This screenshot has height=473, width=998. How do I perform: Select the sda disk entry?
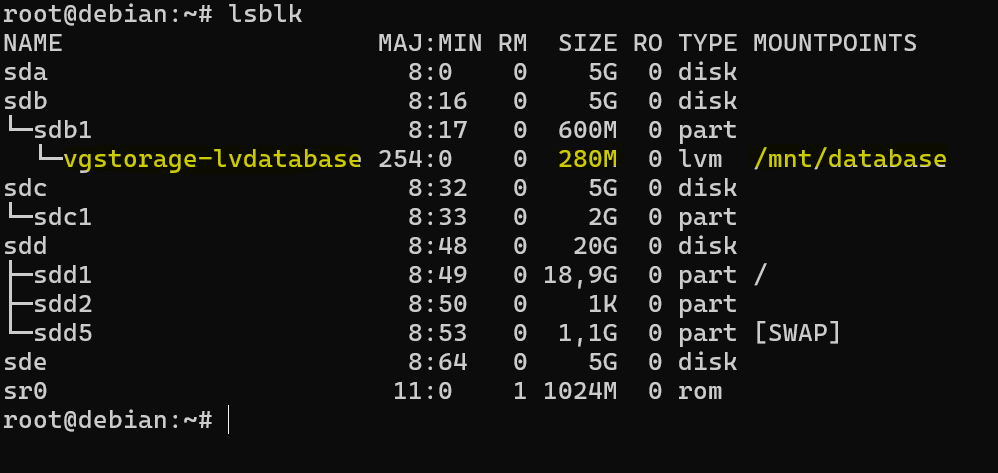26,73
